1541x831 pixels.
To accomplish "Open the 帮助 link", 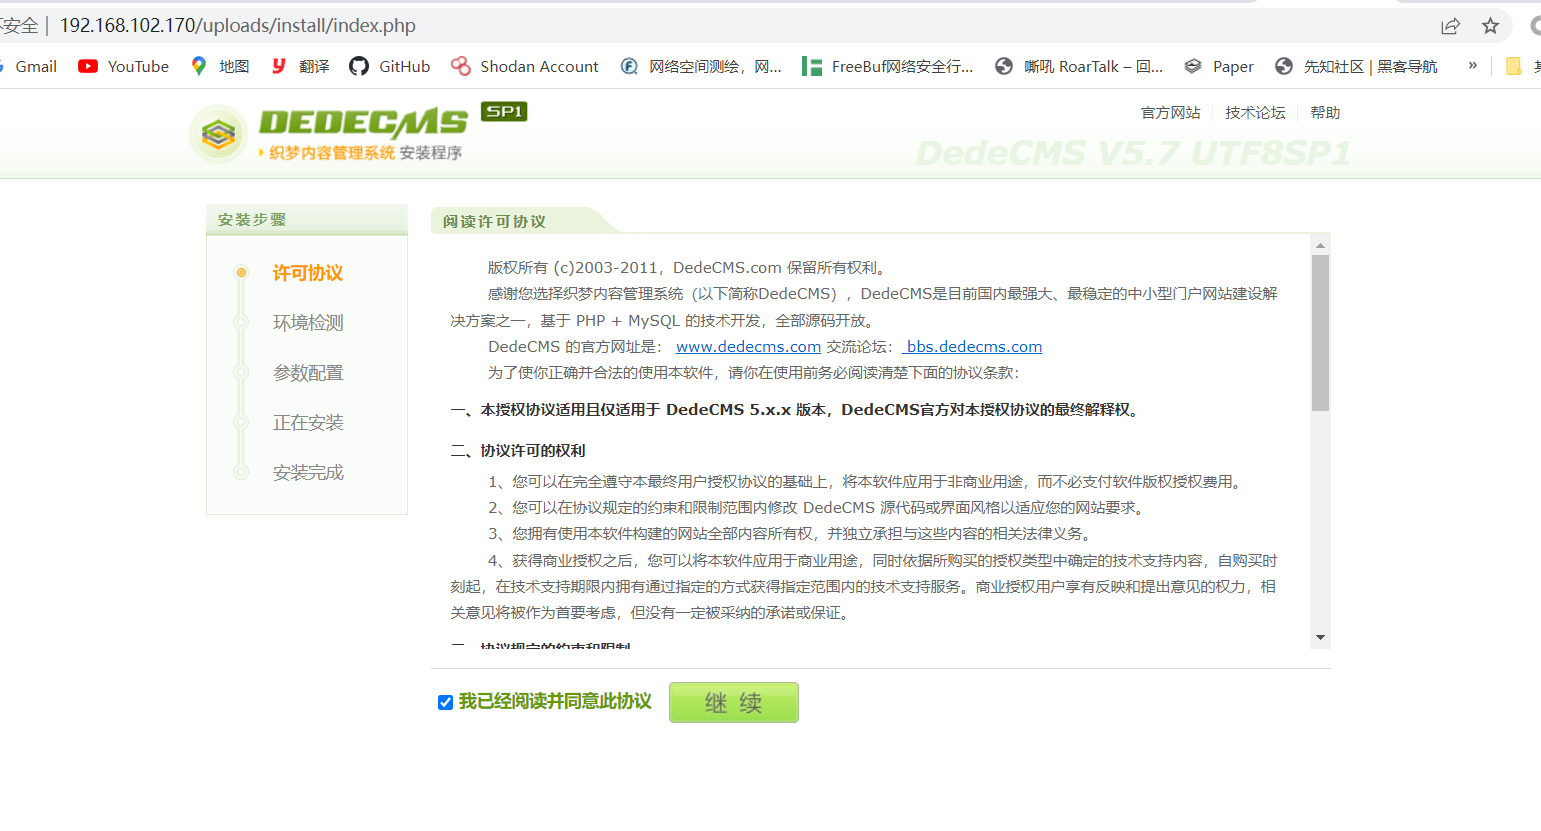I will click(1325, 112).
